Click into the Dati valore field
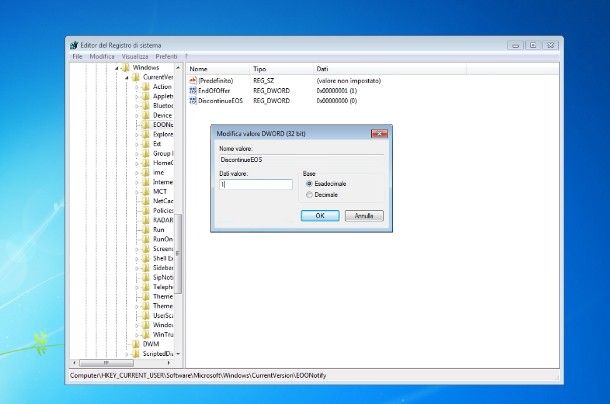This screenshot has width=610, height=404. [x=256, y=184]
